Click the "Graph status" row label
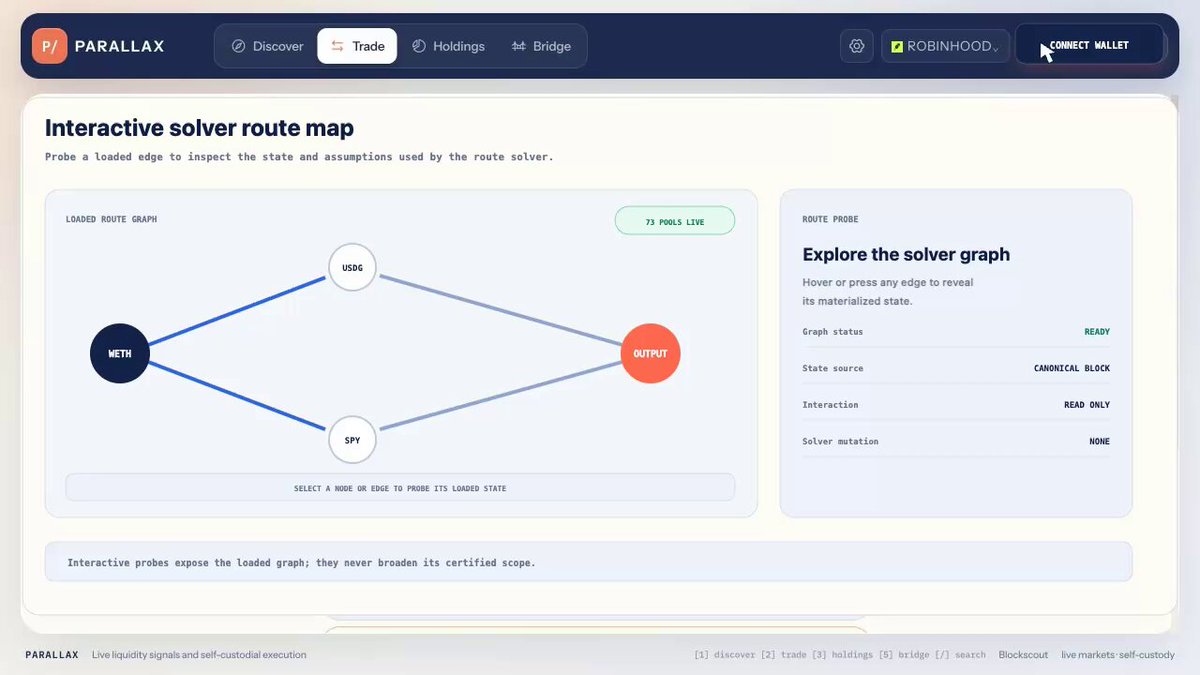This screenshot has height=675, width=1200. (832, 332)
